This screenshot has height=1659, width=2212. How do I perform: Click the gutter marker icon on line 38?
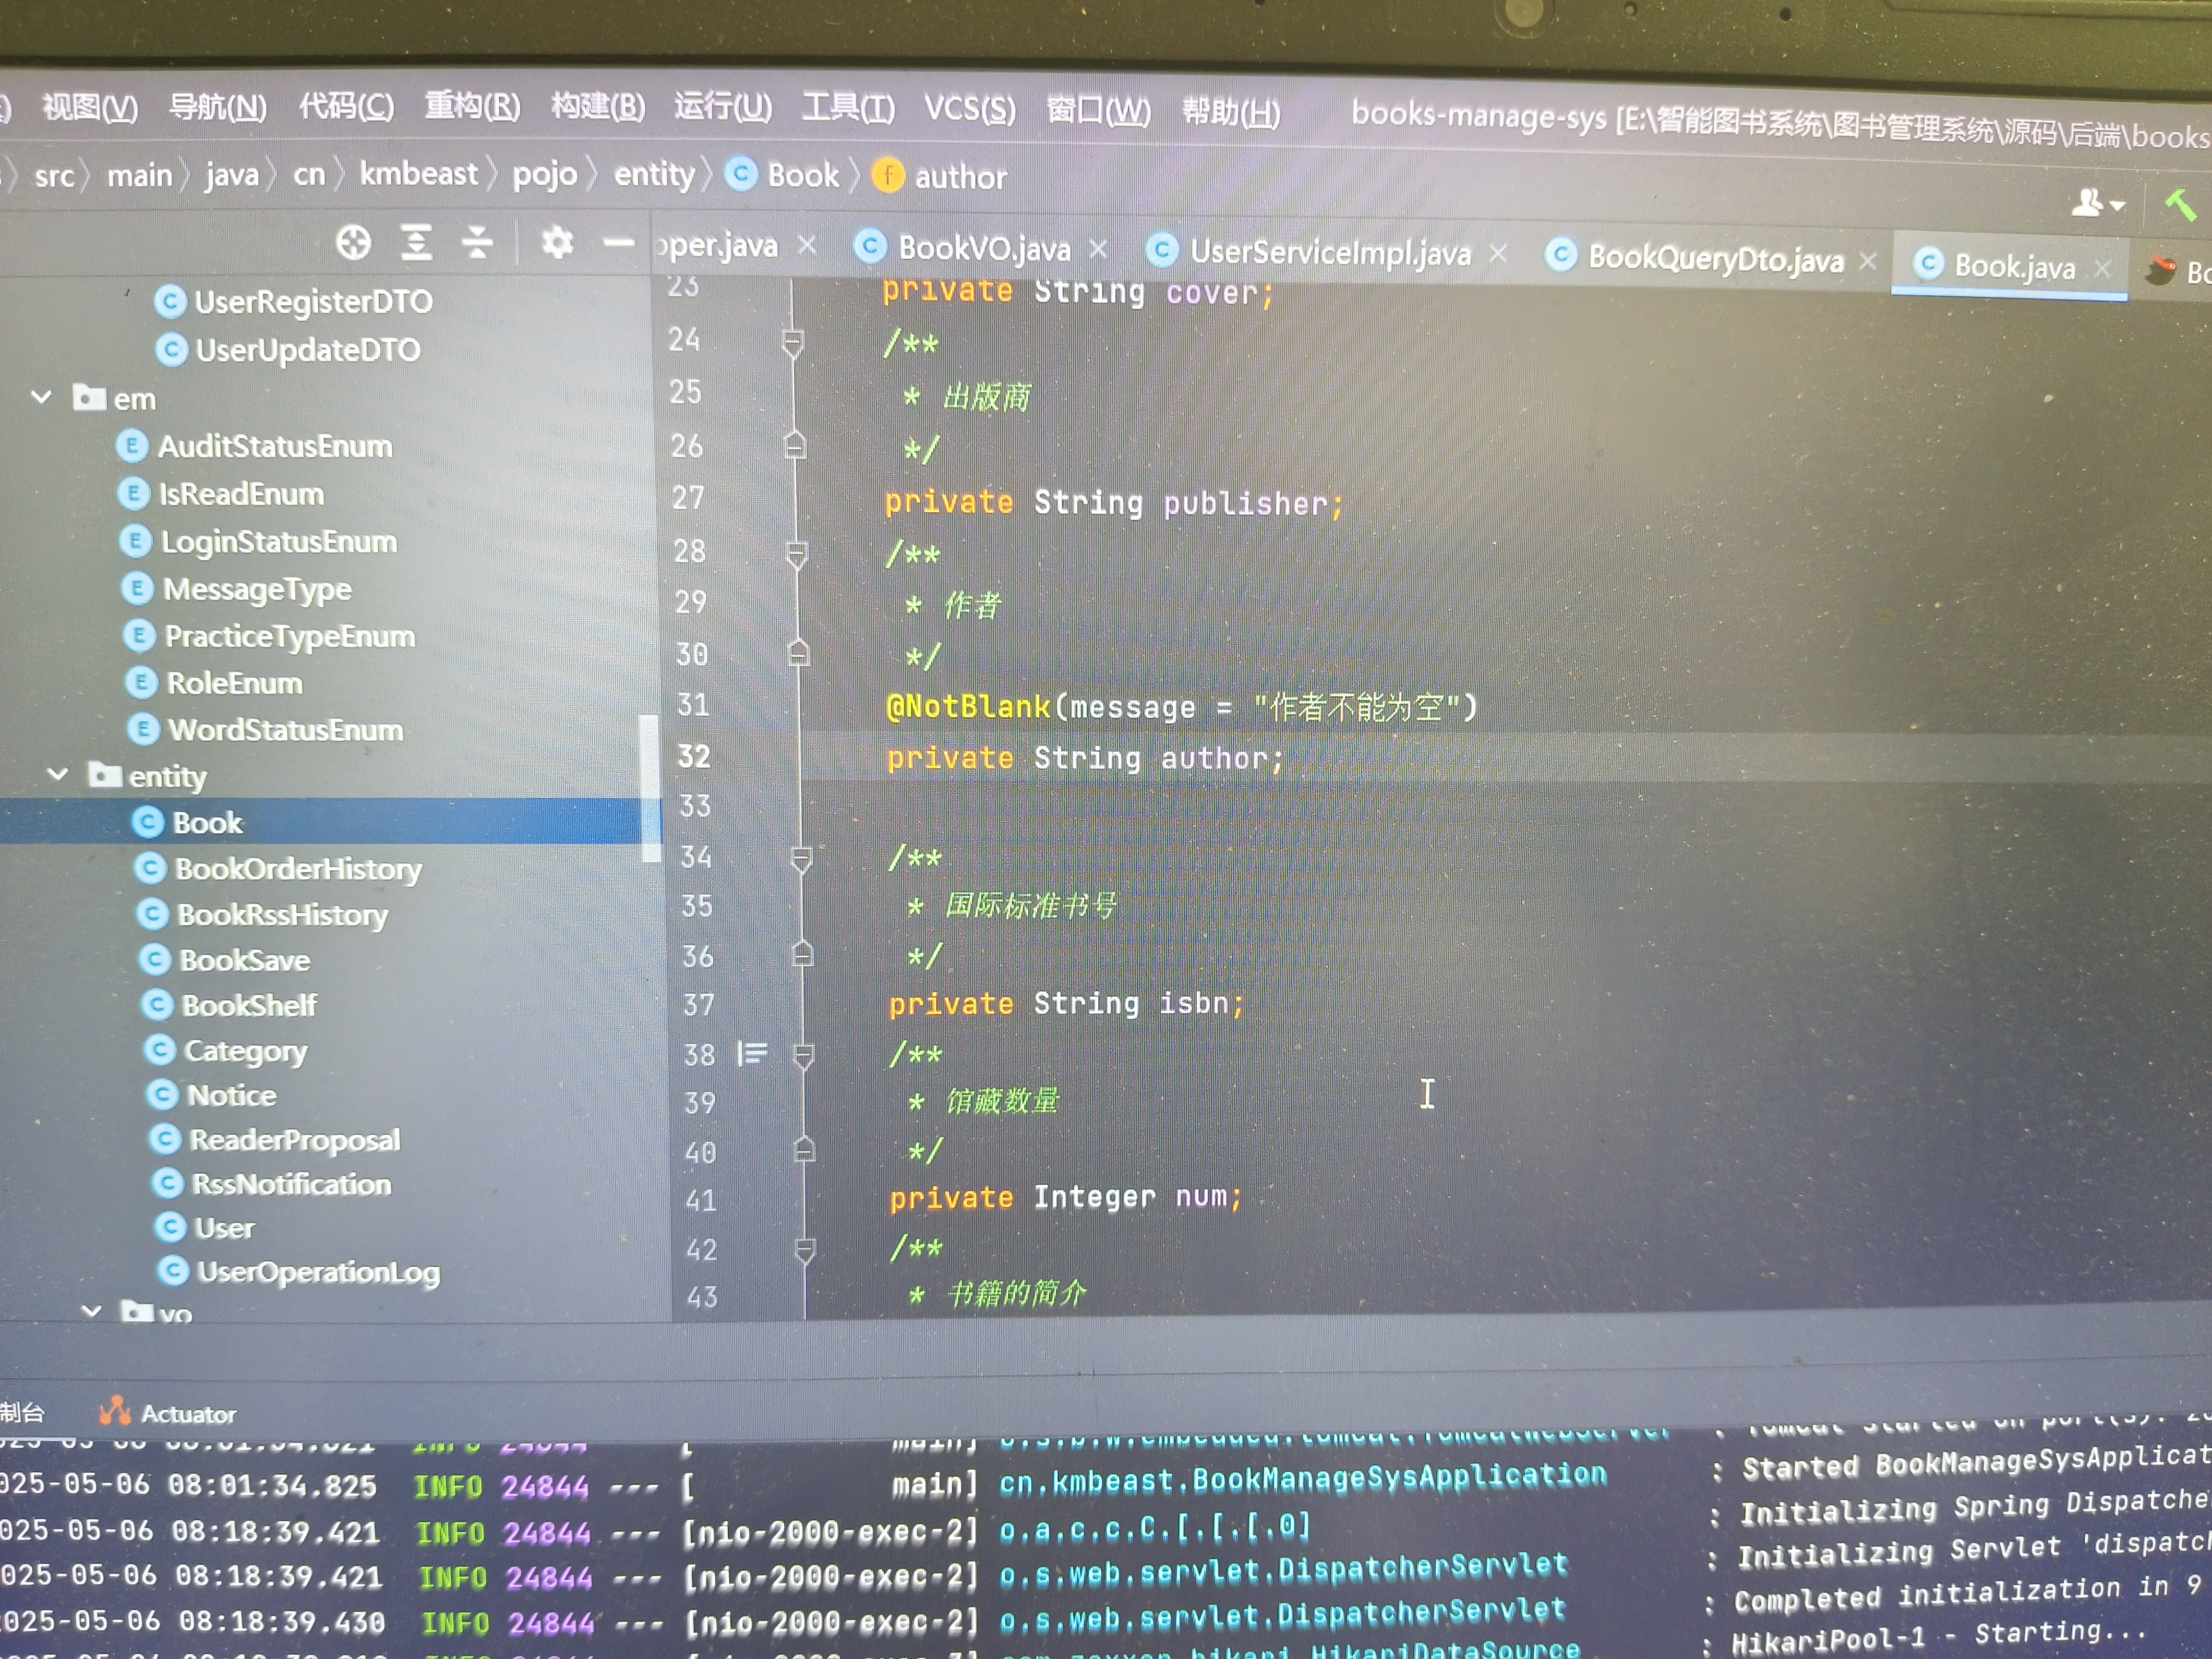click(x=752, y=1053)
